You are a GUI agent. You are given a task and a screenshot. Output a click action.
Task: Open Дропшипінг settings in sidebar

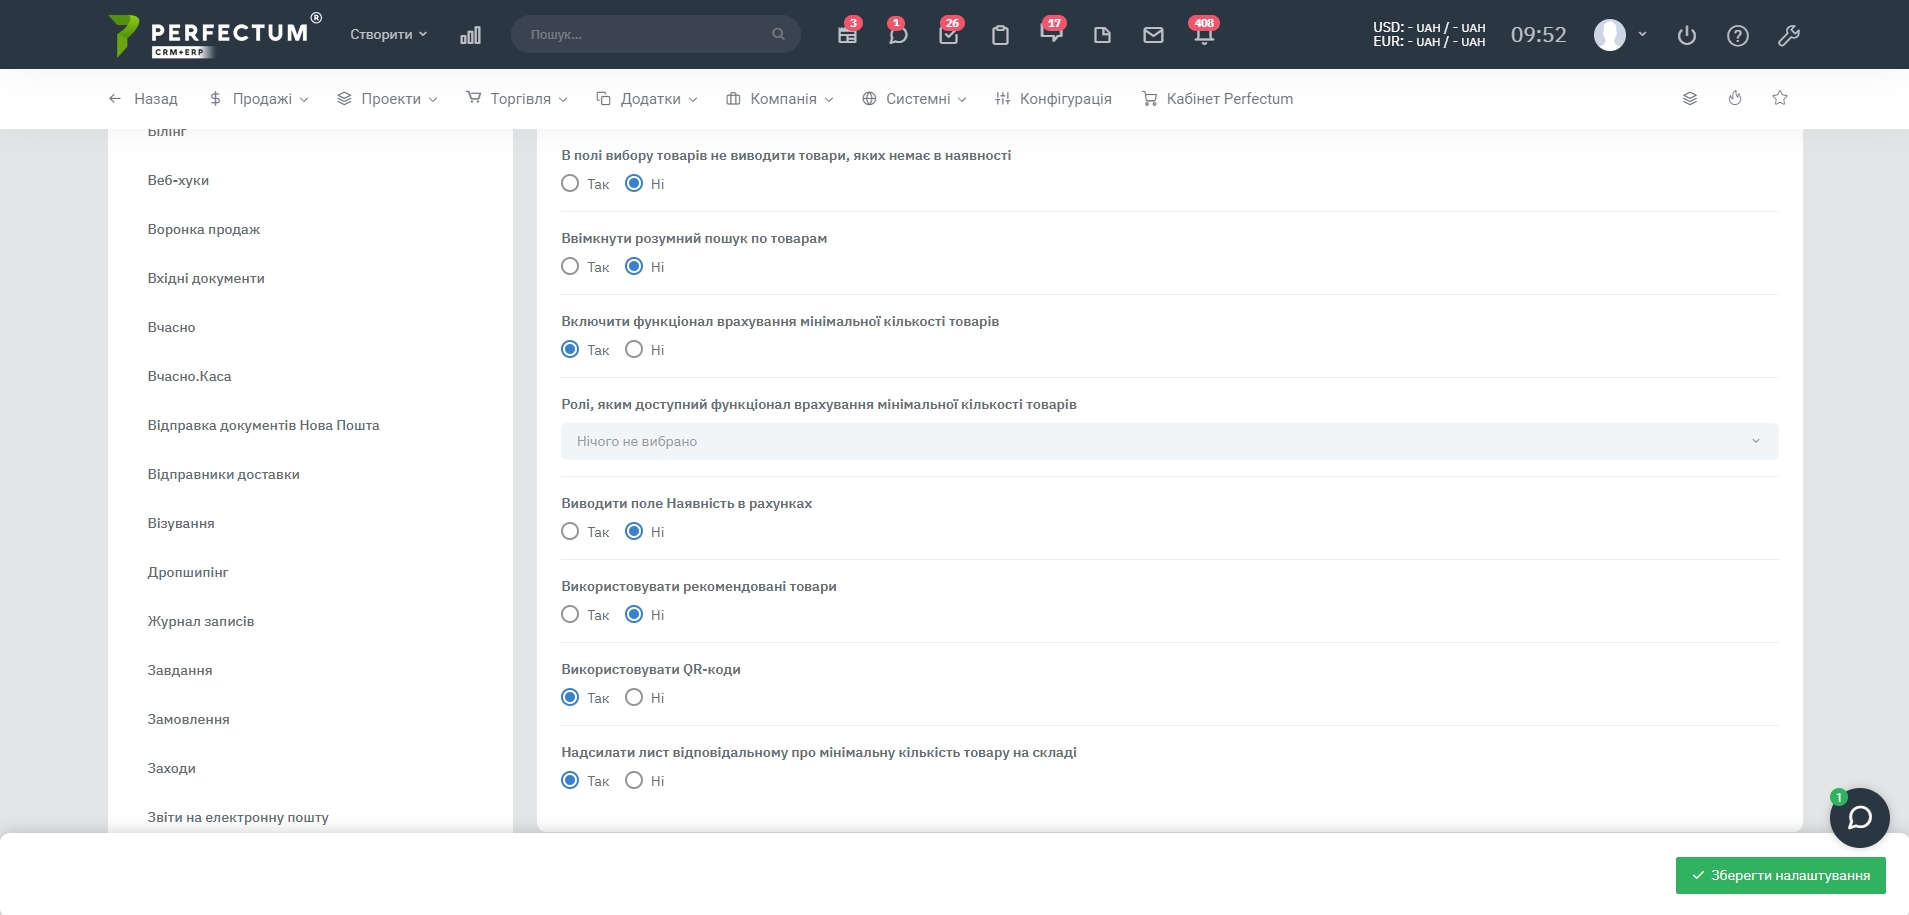[188, 572]
